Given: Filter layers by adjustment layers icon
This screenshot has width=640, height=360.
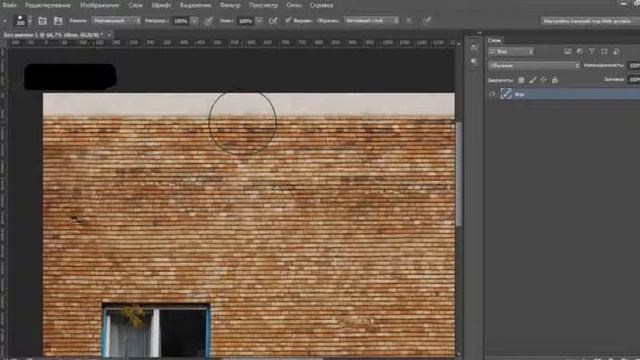Looking at the screenshot, I should [580, 51].
